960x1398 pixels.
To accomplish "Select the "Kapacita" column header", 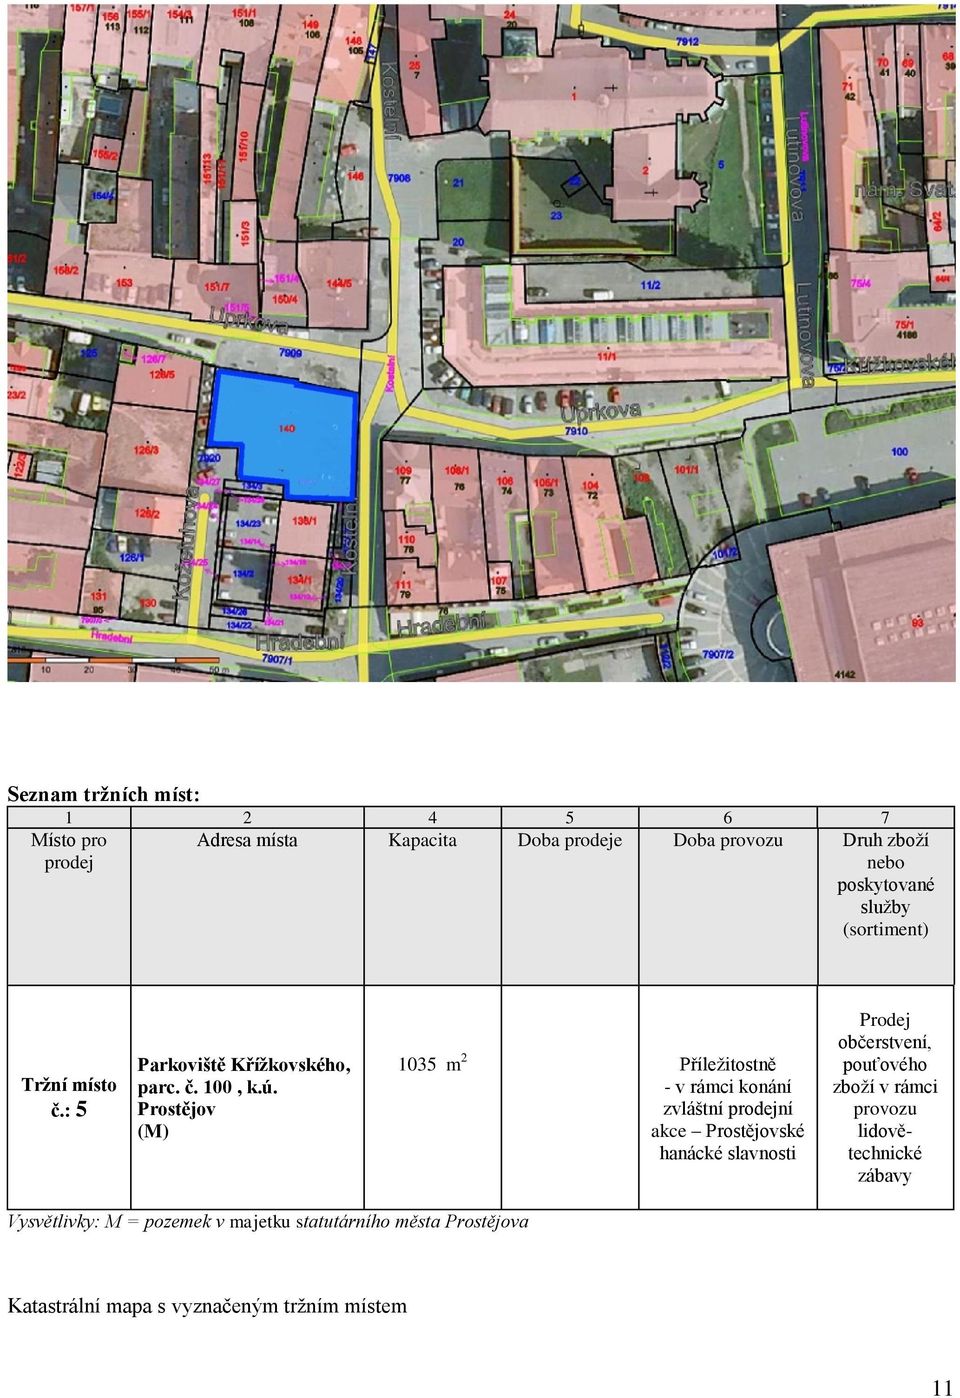I will coord(422,840).
